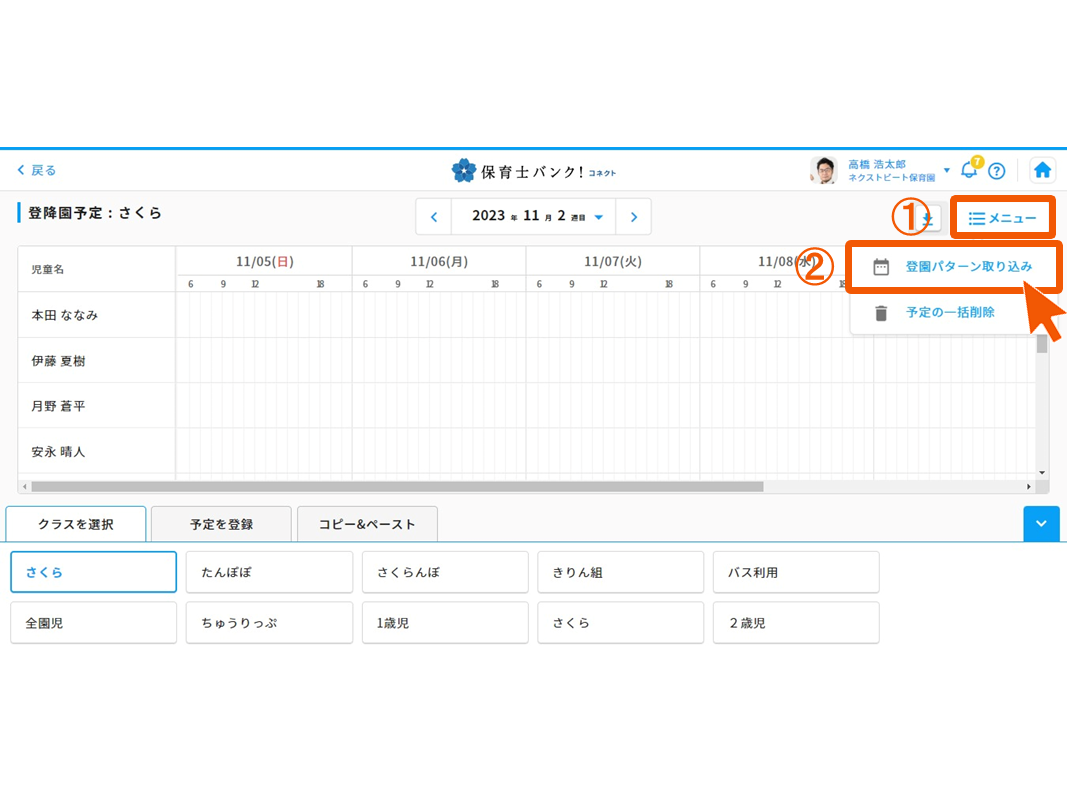
Task: Switch to 予定を登録 tab
Action: [x=221, y=524]
